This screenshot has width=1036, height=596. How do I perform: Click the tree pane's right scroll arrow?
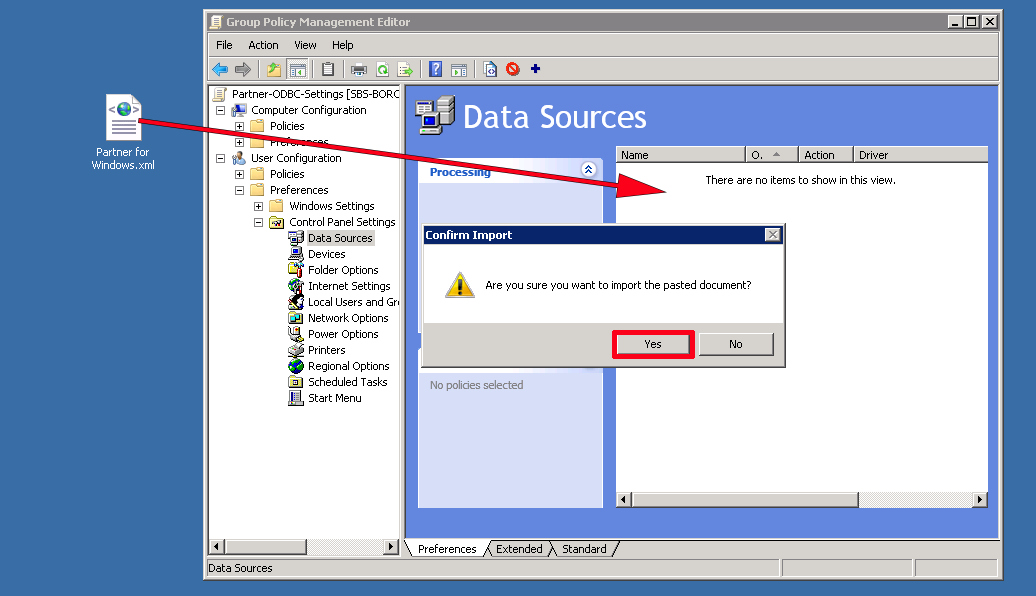pyautogui.click(x=390, y=546)
